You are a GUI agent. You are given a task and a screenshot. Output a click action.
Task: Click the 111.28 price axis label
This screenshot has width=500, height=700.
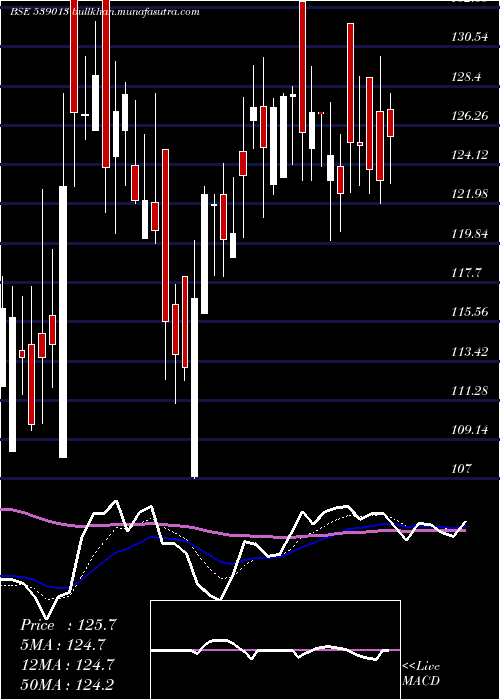(470, 391)
